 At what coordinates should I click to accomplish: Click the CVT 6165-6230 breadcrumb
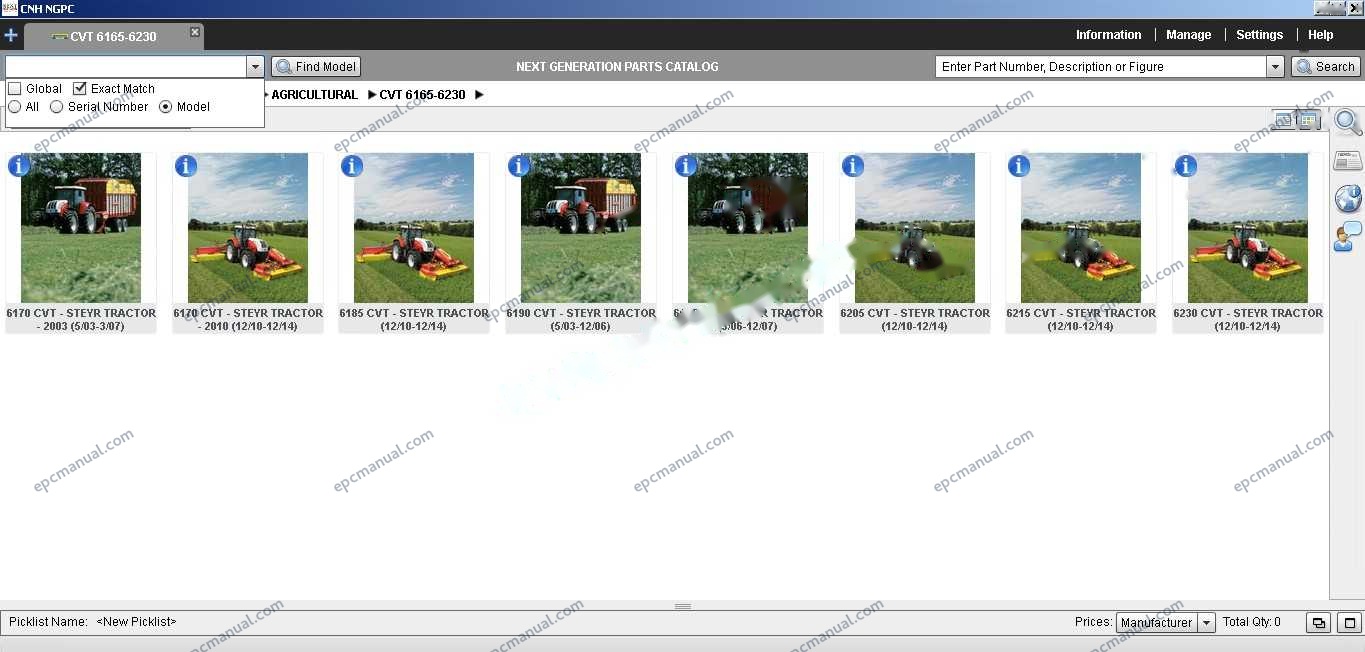pyautogui.click(x=422, y=95)
